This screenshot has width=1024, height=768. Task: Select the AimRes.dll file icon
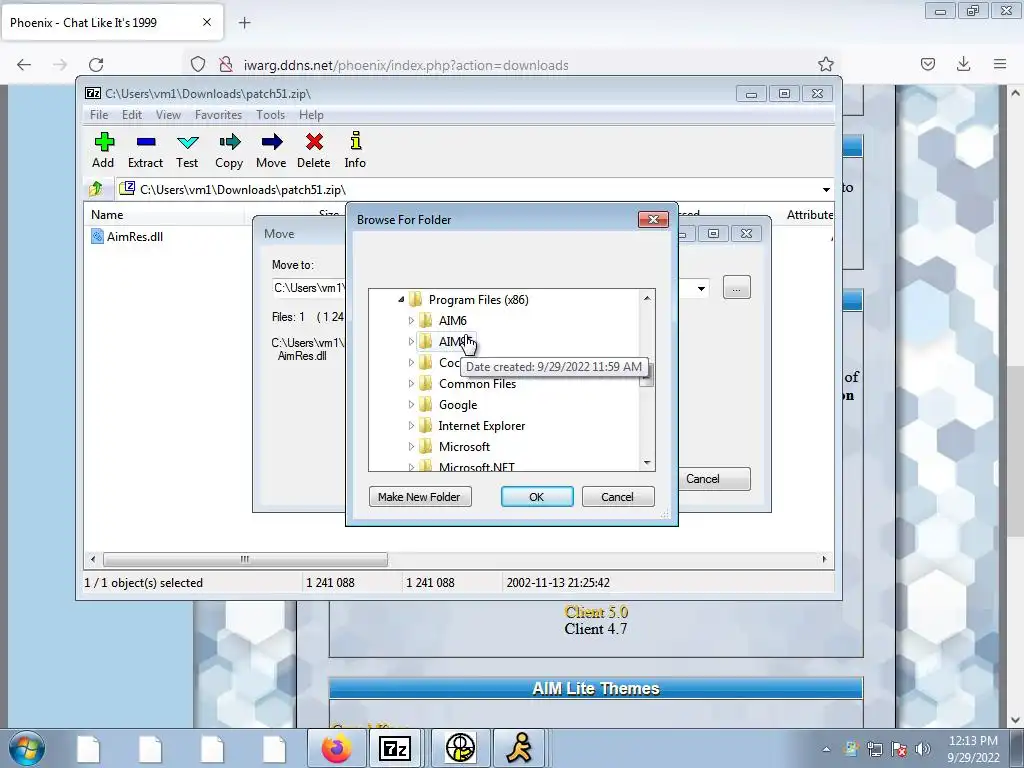[97, 236]
